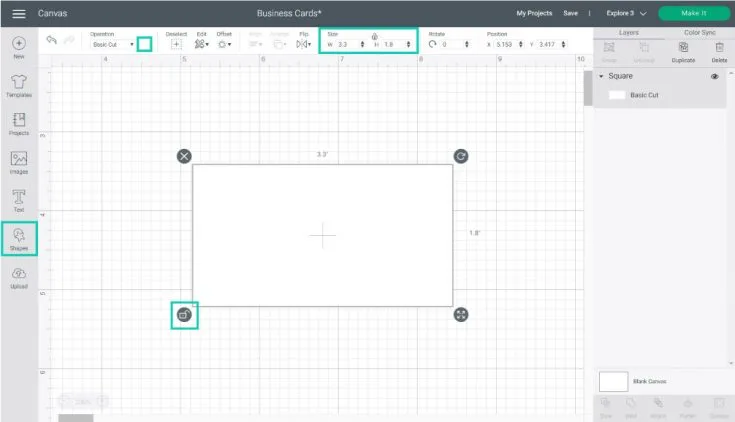Screen dimensions: 735x422
Task: Click the unlock proportions handle on shape
Action: 183,315
